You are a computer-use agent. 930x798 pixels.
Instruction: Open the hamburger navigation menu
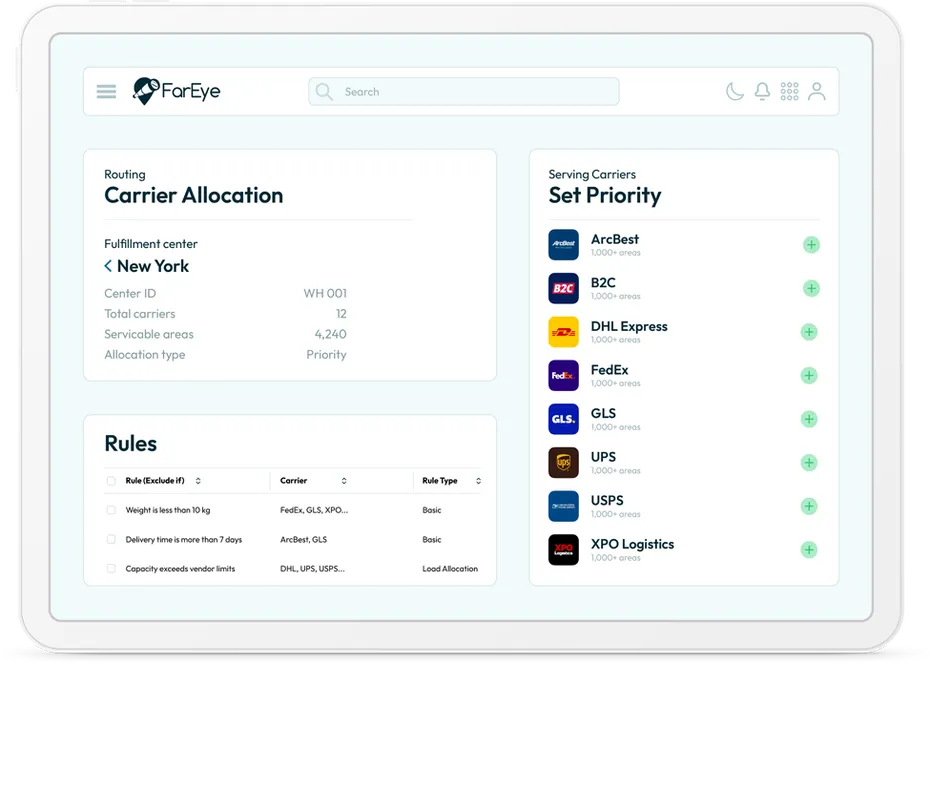[106, 92]
